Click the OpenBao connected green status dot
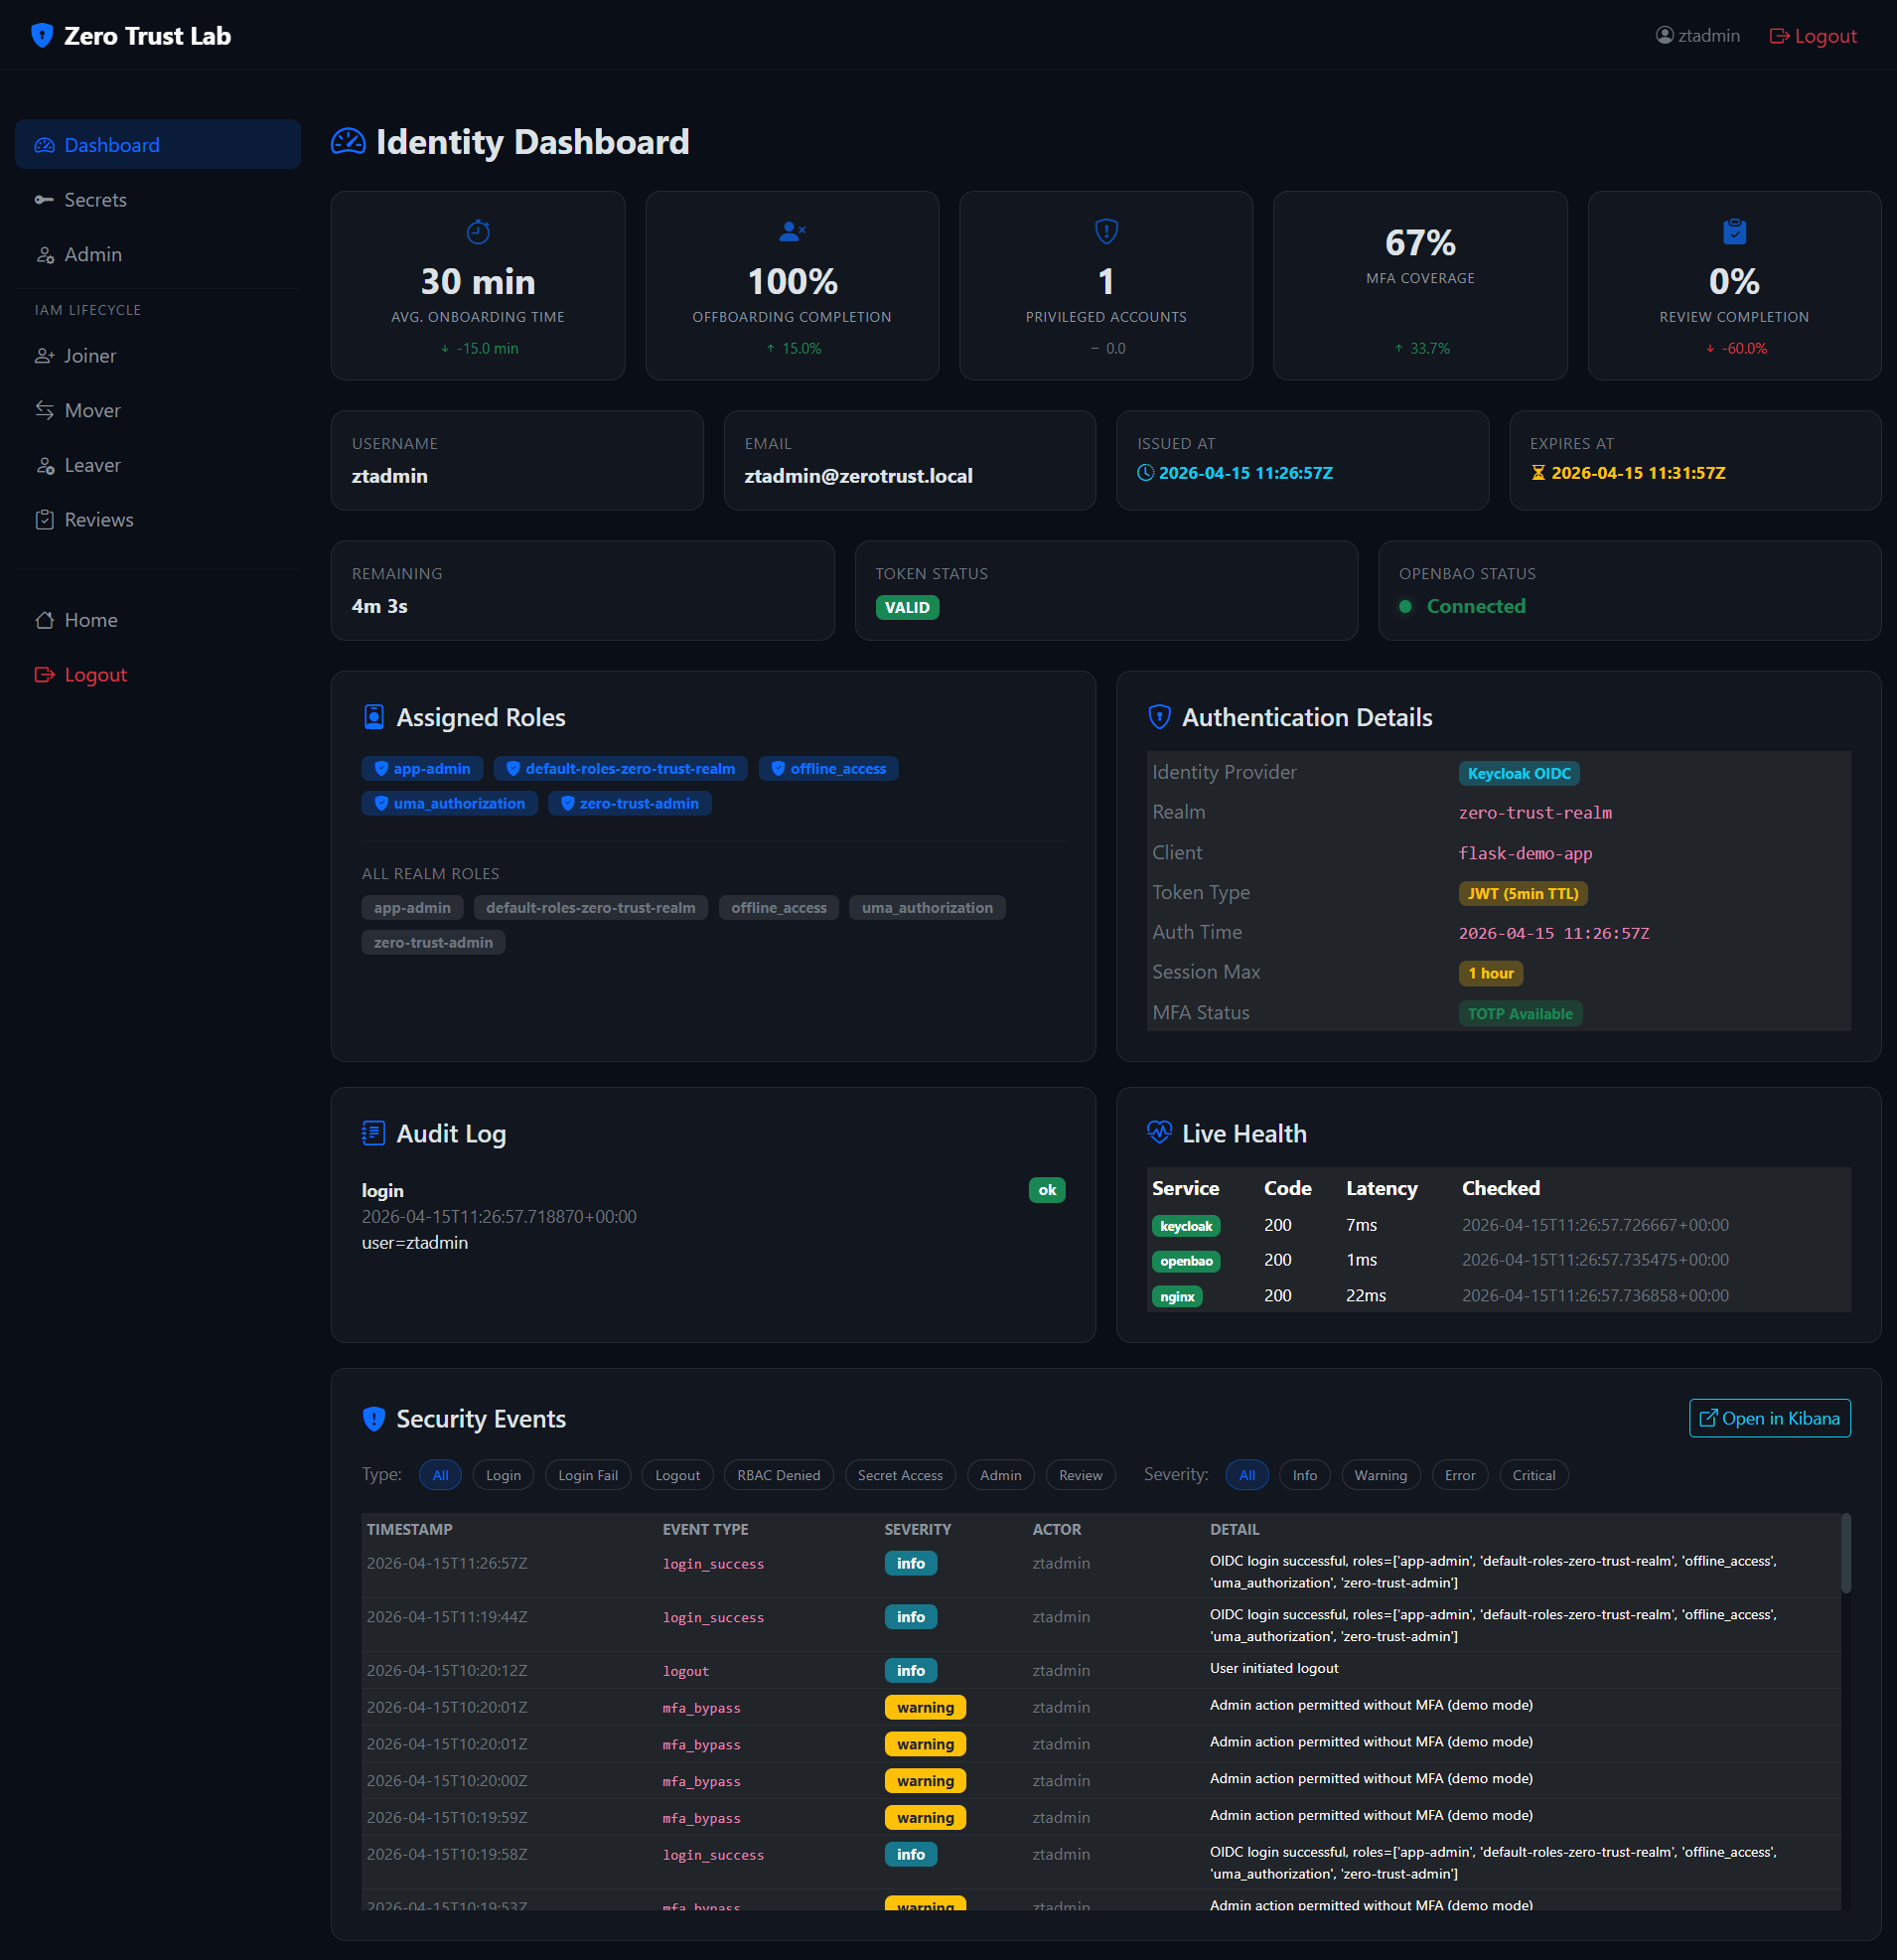Screen dimensions: 1897x1960 [x=1405, y=607]
